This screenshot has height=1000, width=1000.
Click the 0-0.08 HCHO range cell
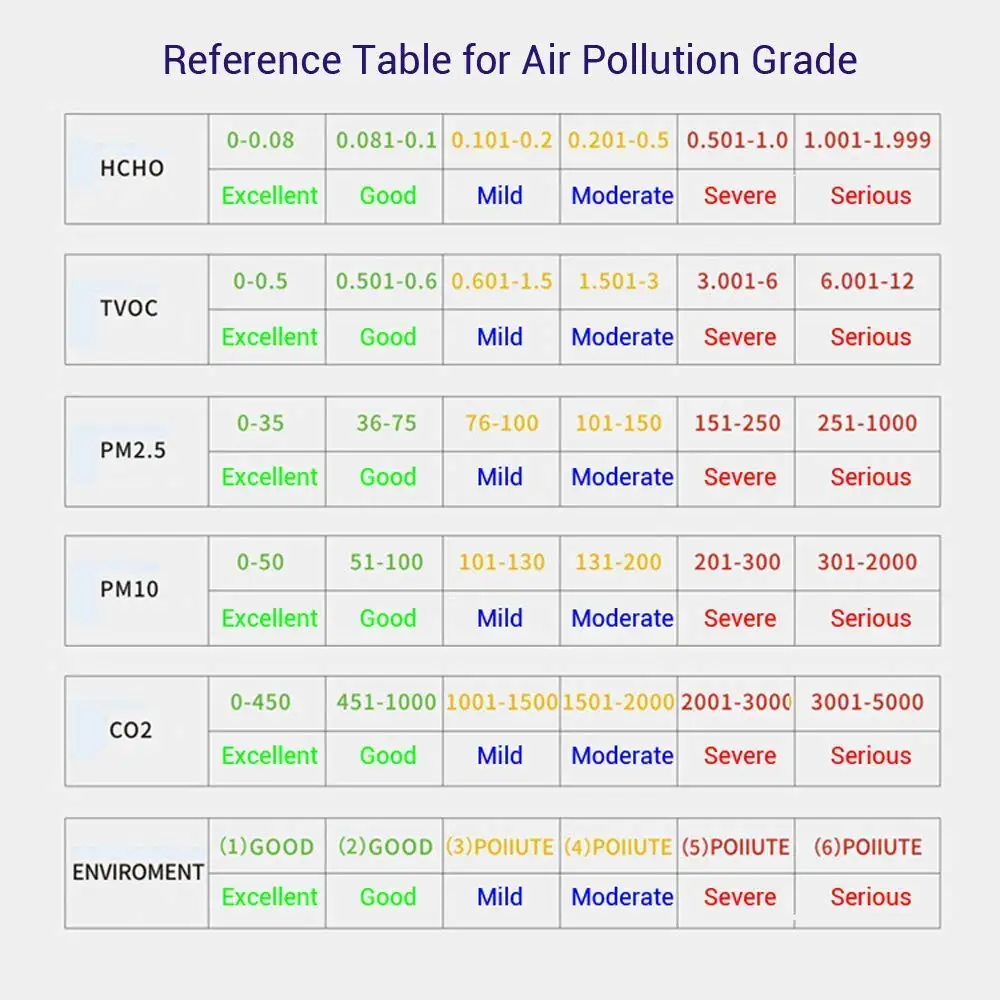(261, 140)
